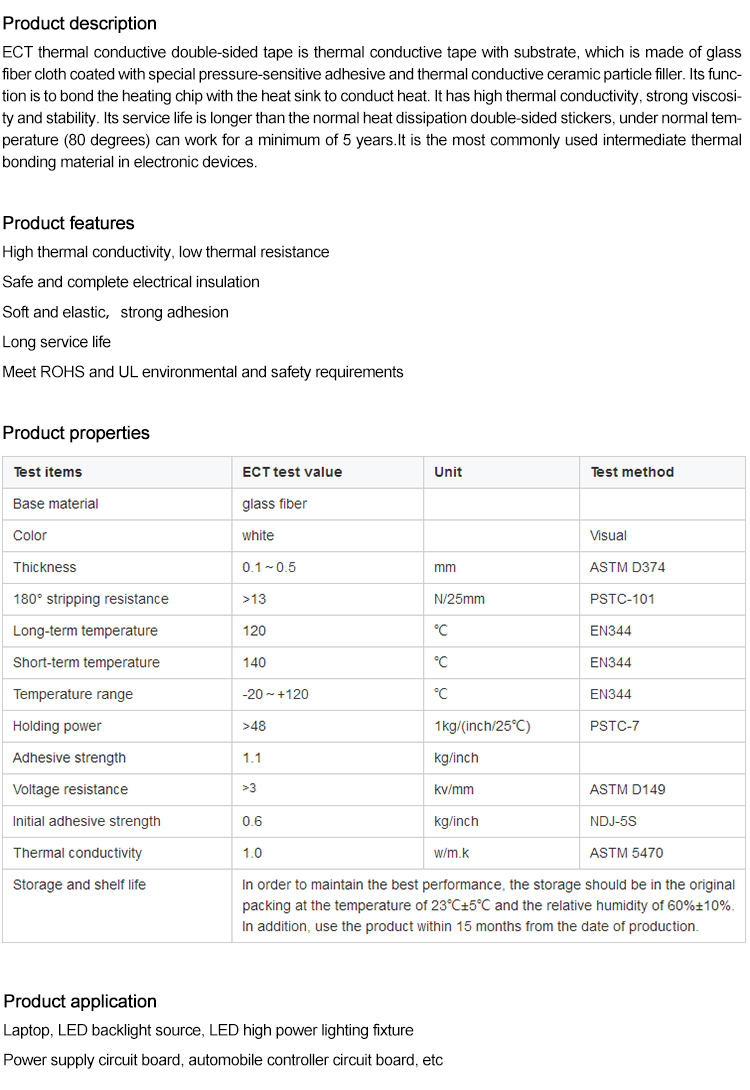Viewport: 750px width, 1090px height.
Task: Click the "Product description" heading
Action: 80,23
